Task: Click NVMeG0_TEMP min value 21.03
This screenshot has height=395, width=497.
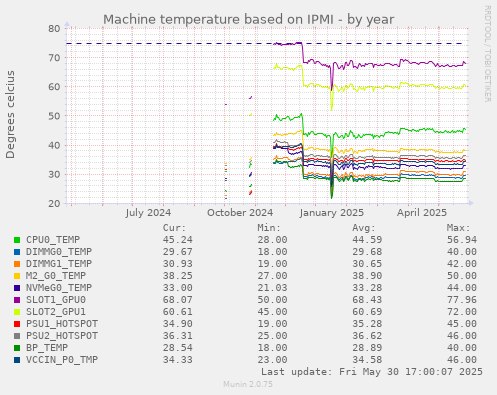Action: (272, 288)
